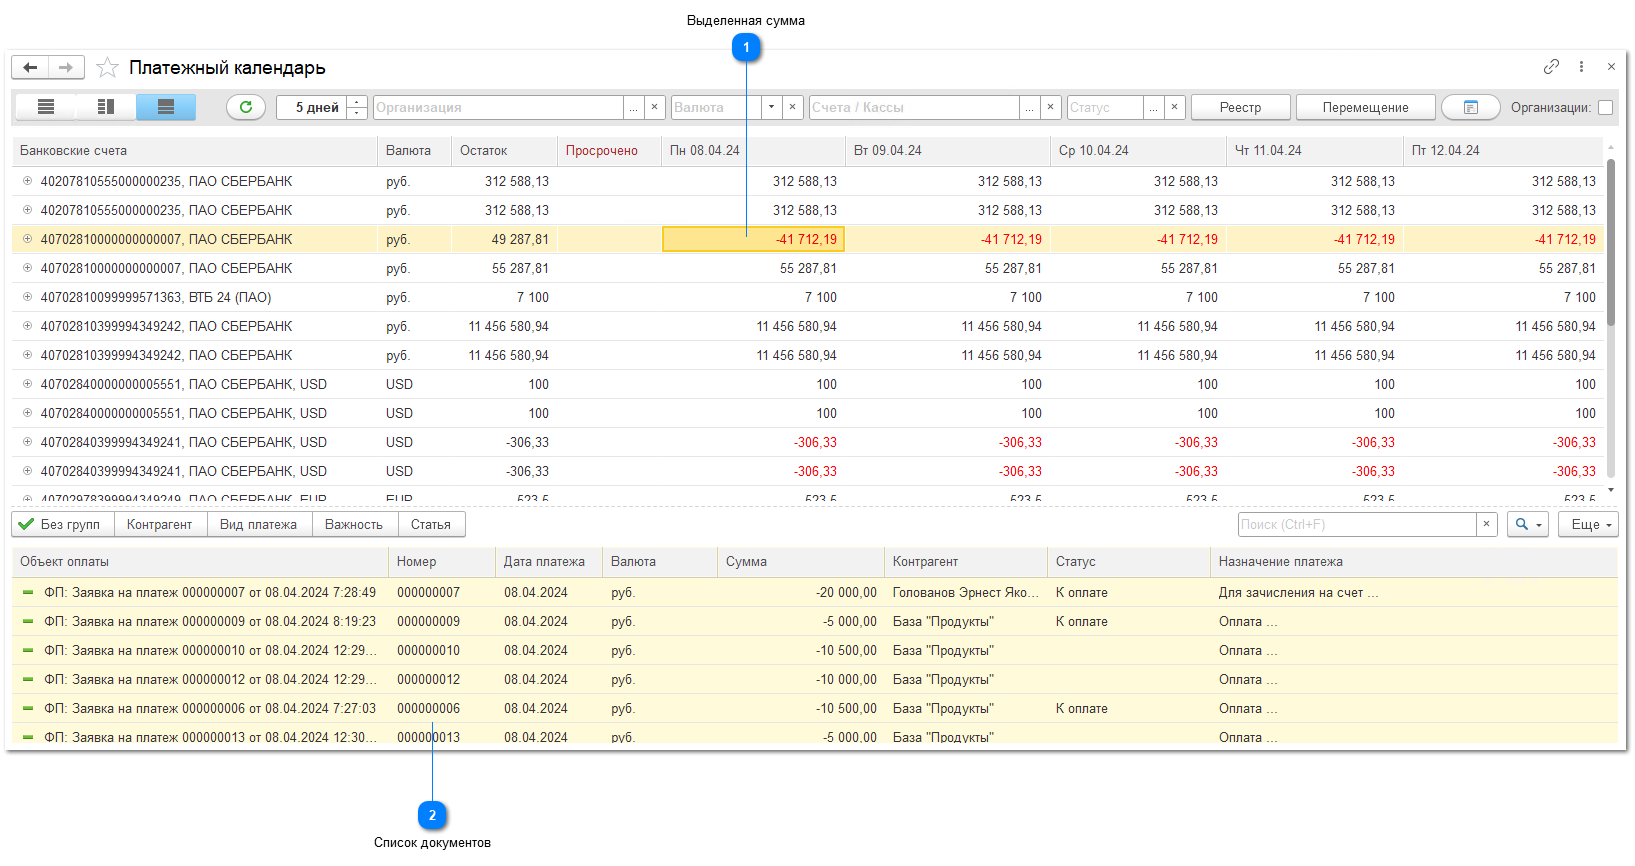Screen dimensions: 1635x866
Task: Click the Просрочено column header
Action: tap(609, 150)
